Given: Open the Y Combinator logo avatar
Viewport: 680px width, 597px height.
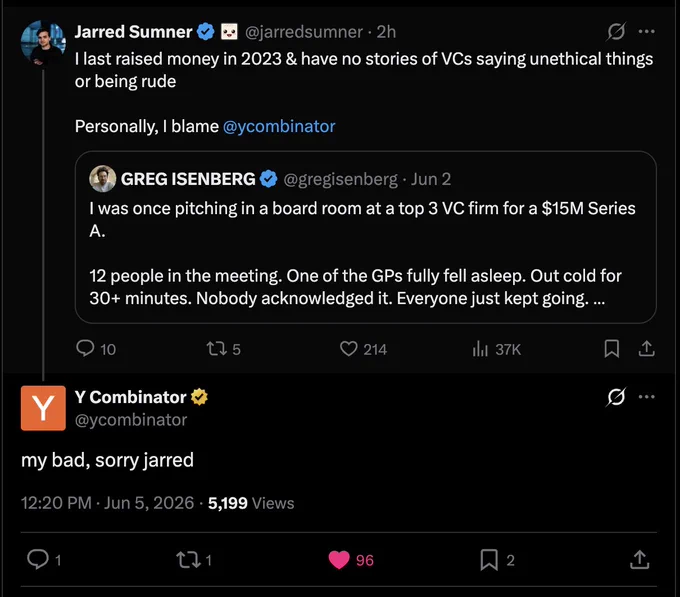Looking at the screenshot, I should (43, 408).
